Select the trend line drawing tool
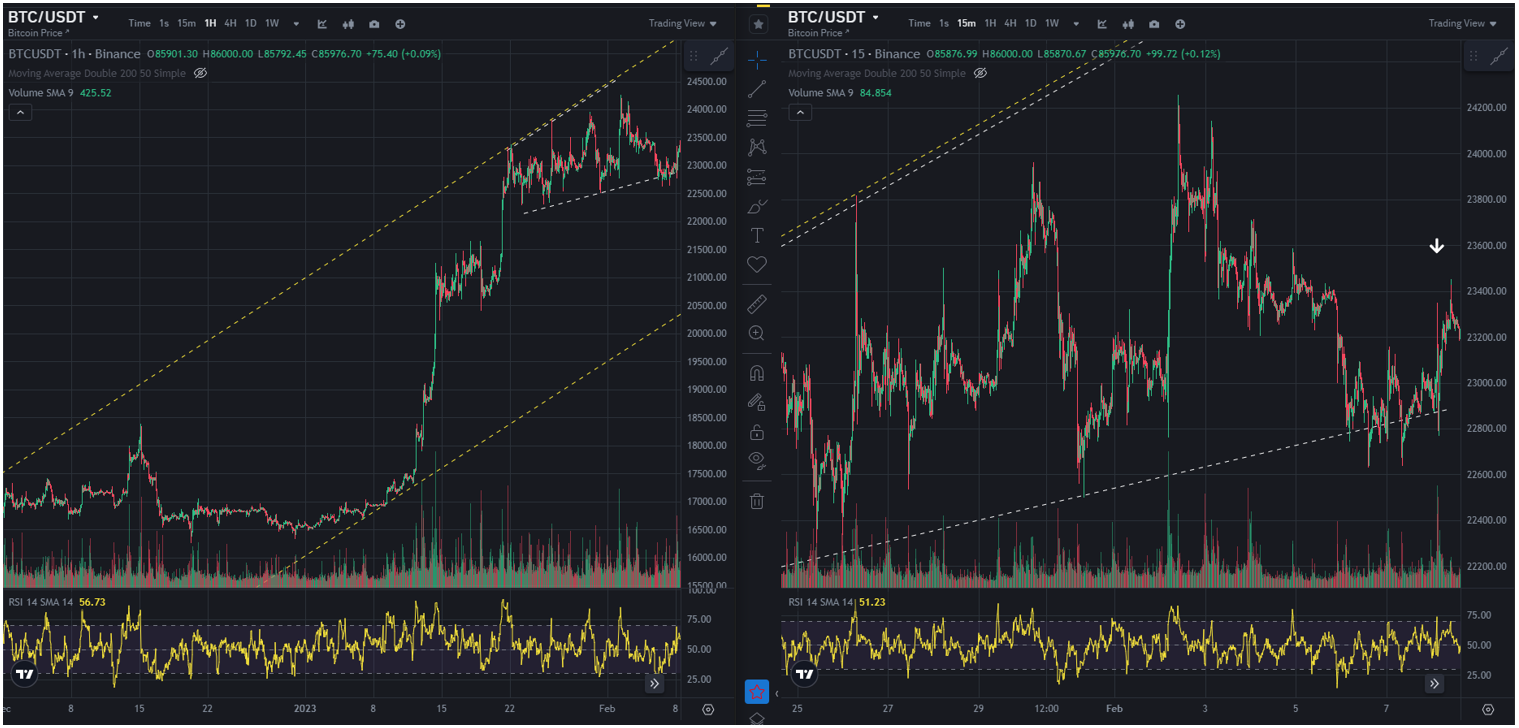Image resolution: width=1519 pixels, height=728 pixels. coord(757,88)
